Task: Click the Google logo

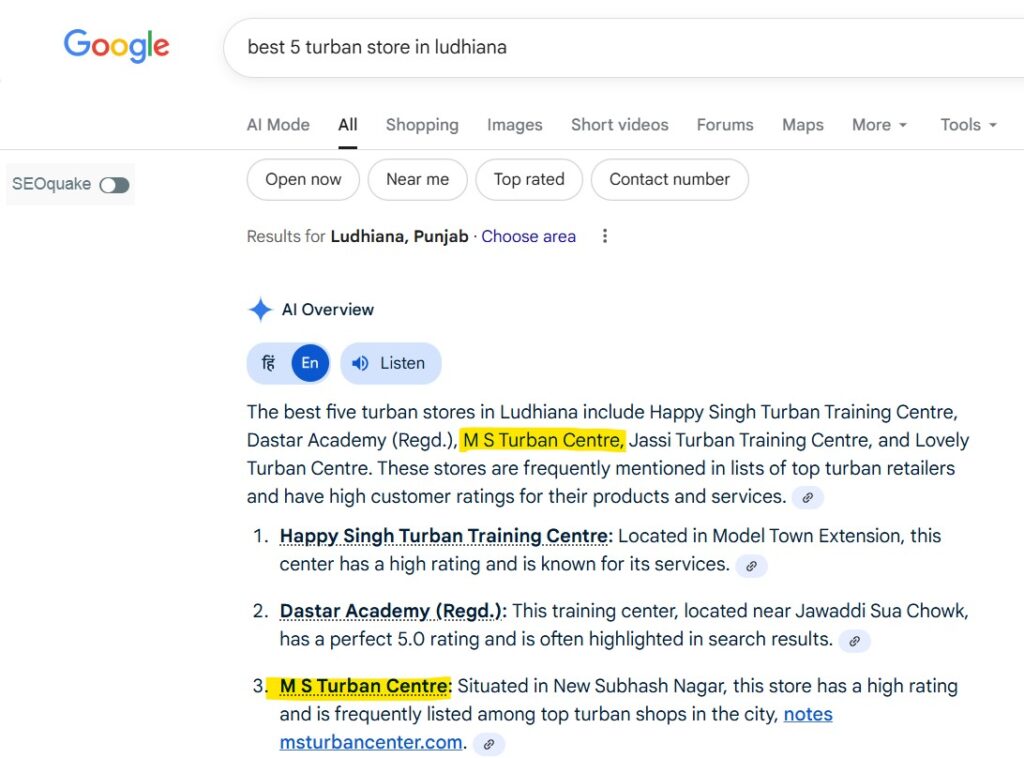Action: click(115, 45)
